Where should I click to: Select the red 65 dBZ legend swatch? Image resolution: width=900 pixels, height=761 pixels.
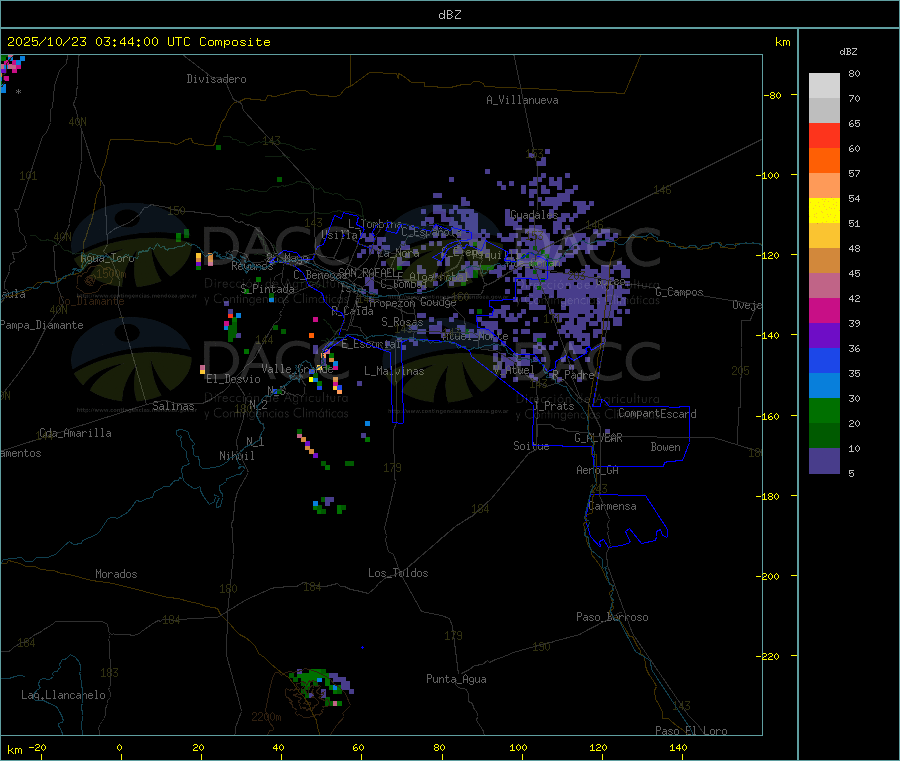pyautogui.click(x=824, y=135)
